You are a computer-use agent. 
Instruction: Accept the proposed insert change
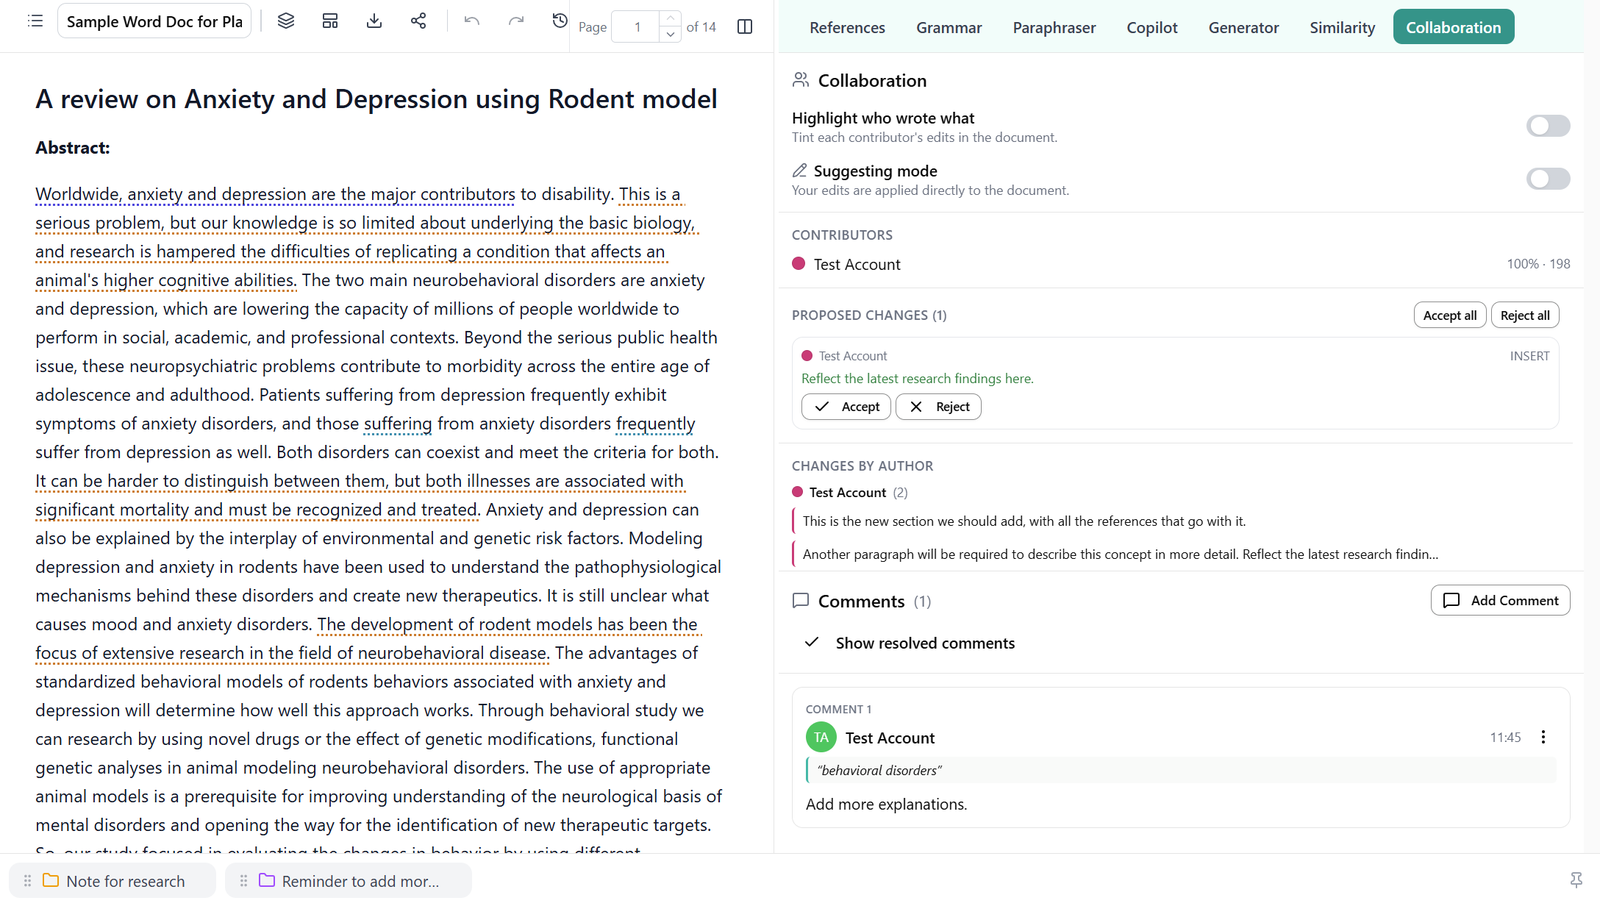[846, 407]
